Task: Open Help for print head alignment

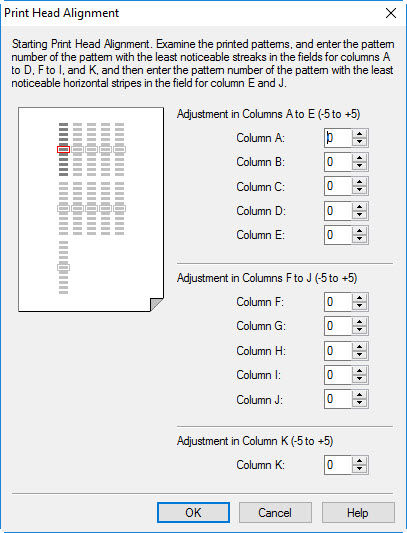Action: 358,512
